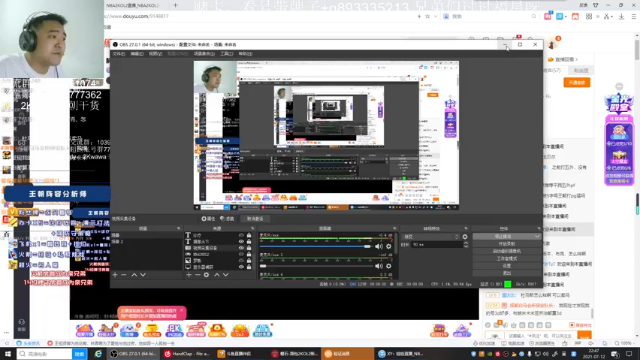Open source properties gear below Sources list

tap(207, 275)
